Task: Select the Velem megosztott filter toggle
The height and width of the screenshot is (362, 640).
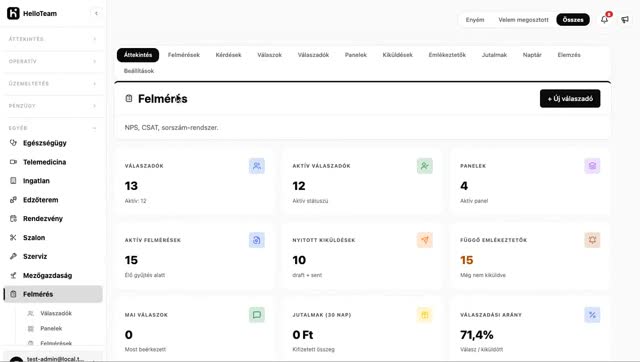Action: coord(523,20)
